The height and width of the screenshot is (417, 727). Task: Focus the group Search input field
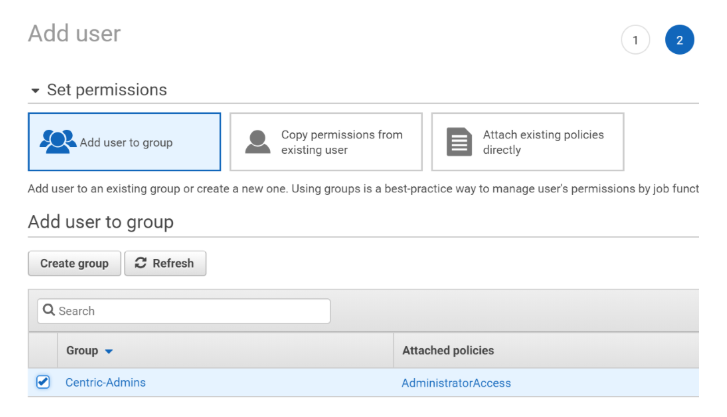click(190, 311)
